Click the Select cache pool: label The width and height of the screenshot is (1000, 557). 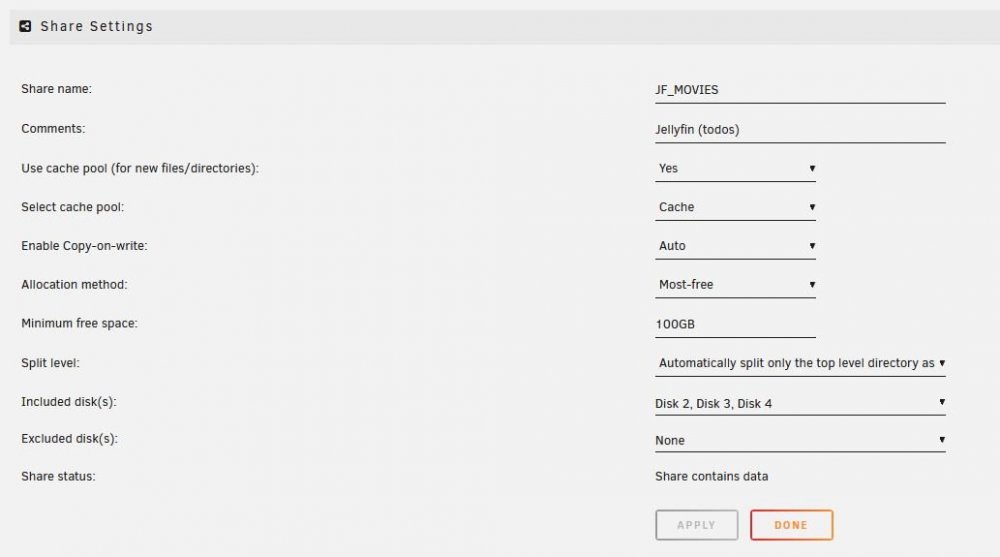pyautogui.click(x=72, y=207)
